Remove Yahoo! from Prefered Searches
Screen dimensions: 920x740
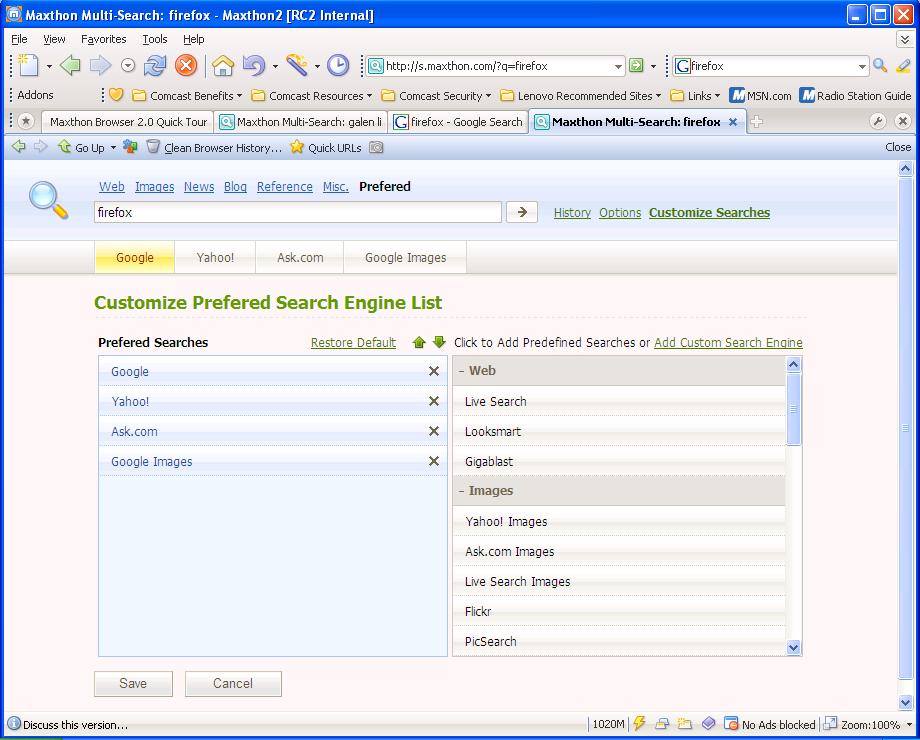tap(434, 401)
